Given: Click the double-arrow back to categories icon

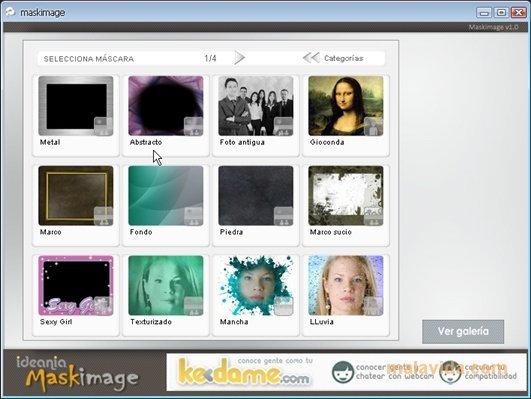Looking at the screenshot, I should coord(311,58).
